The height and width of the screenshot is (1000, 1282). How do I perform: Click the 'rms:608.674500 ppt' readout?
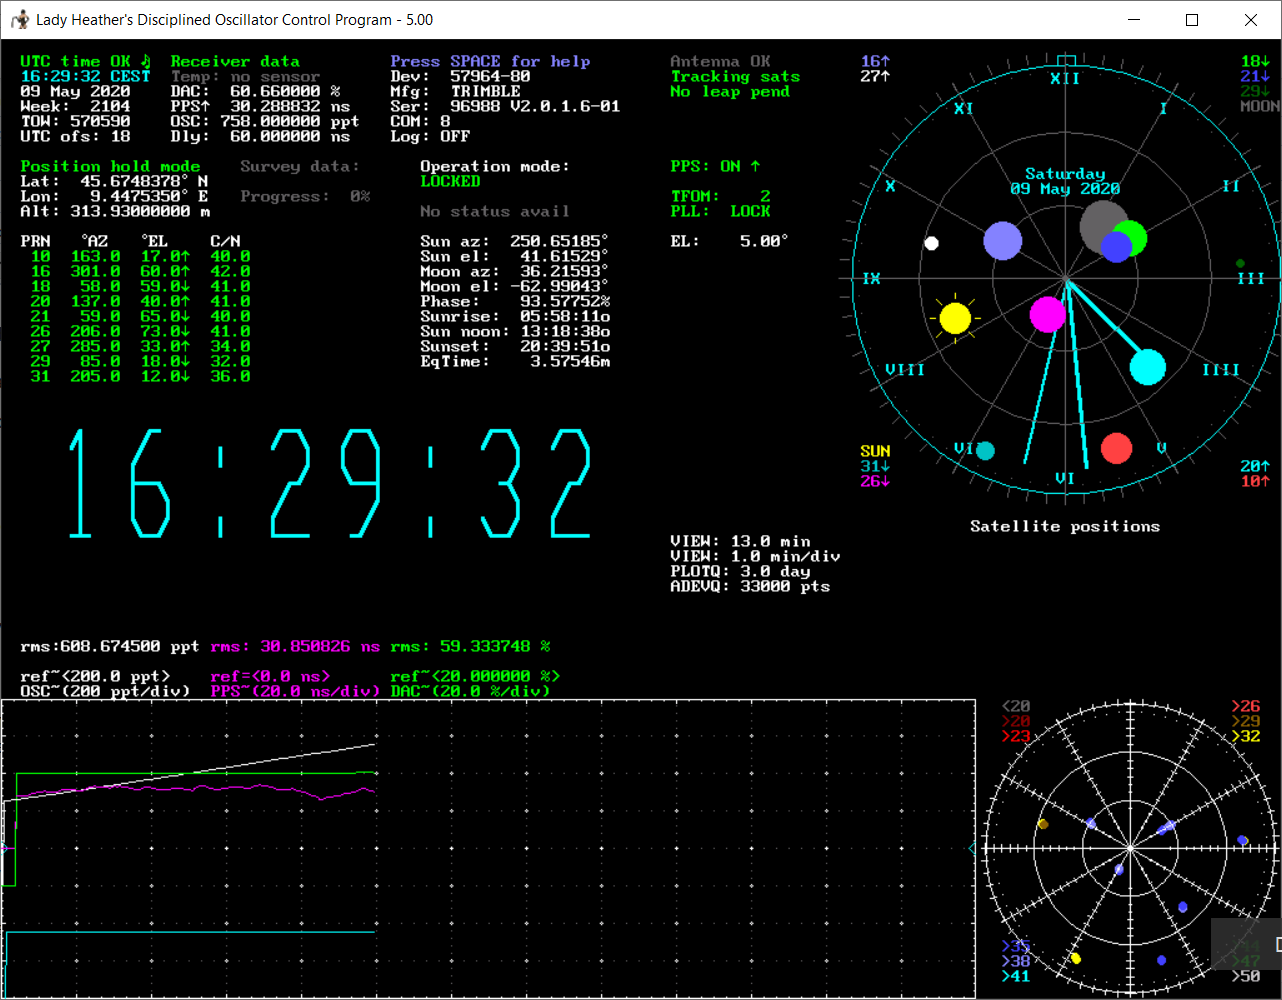[110, 647]
